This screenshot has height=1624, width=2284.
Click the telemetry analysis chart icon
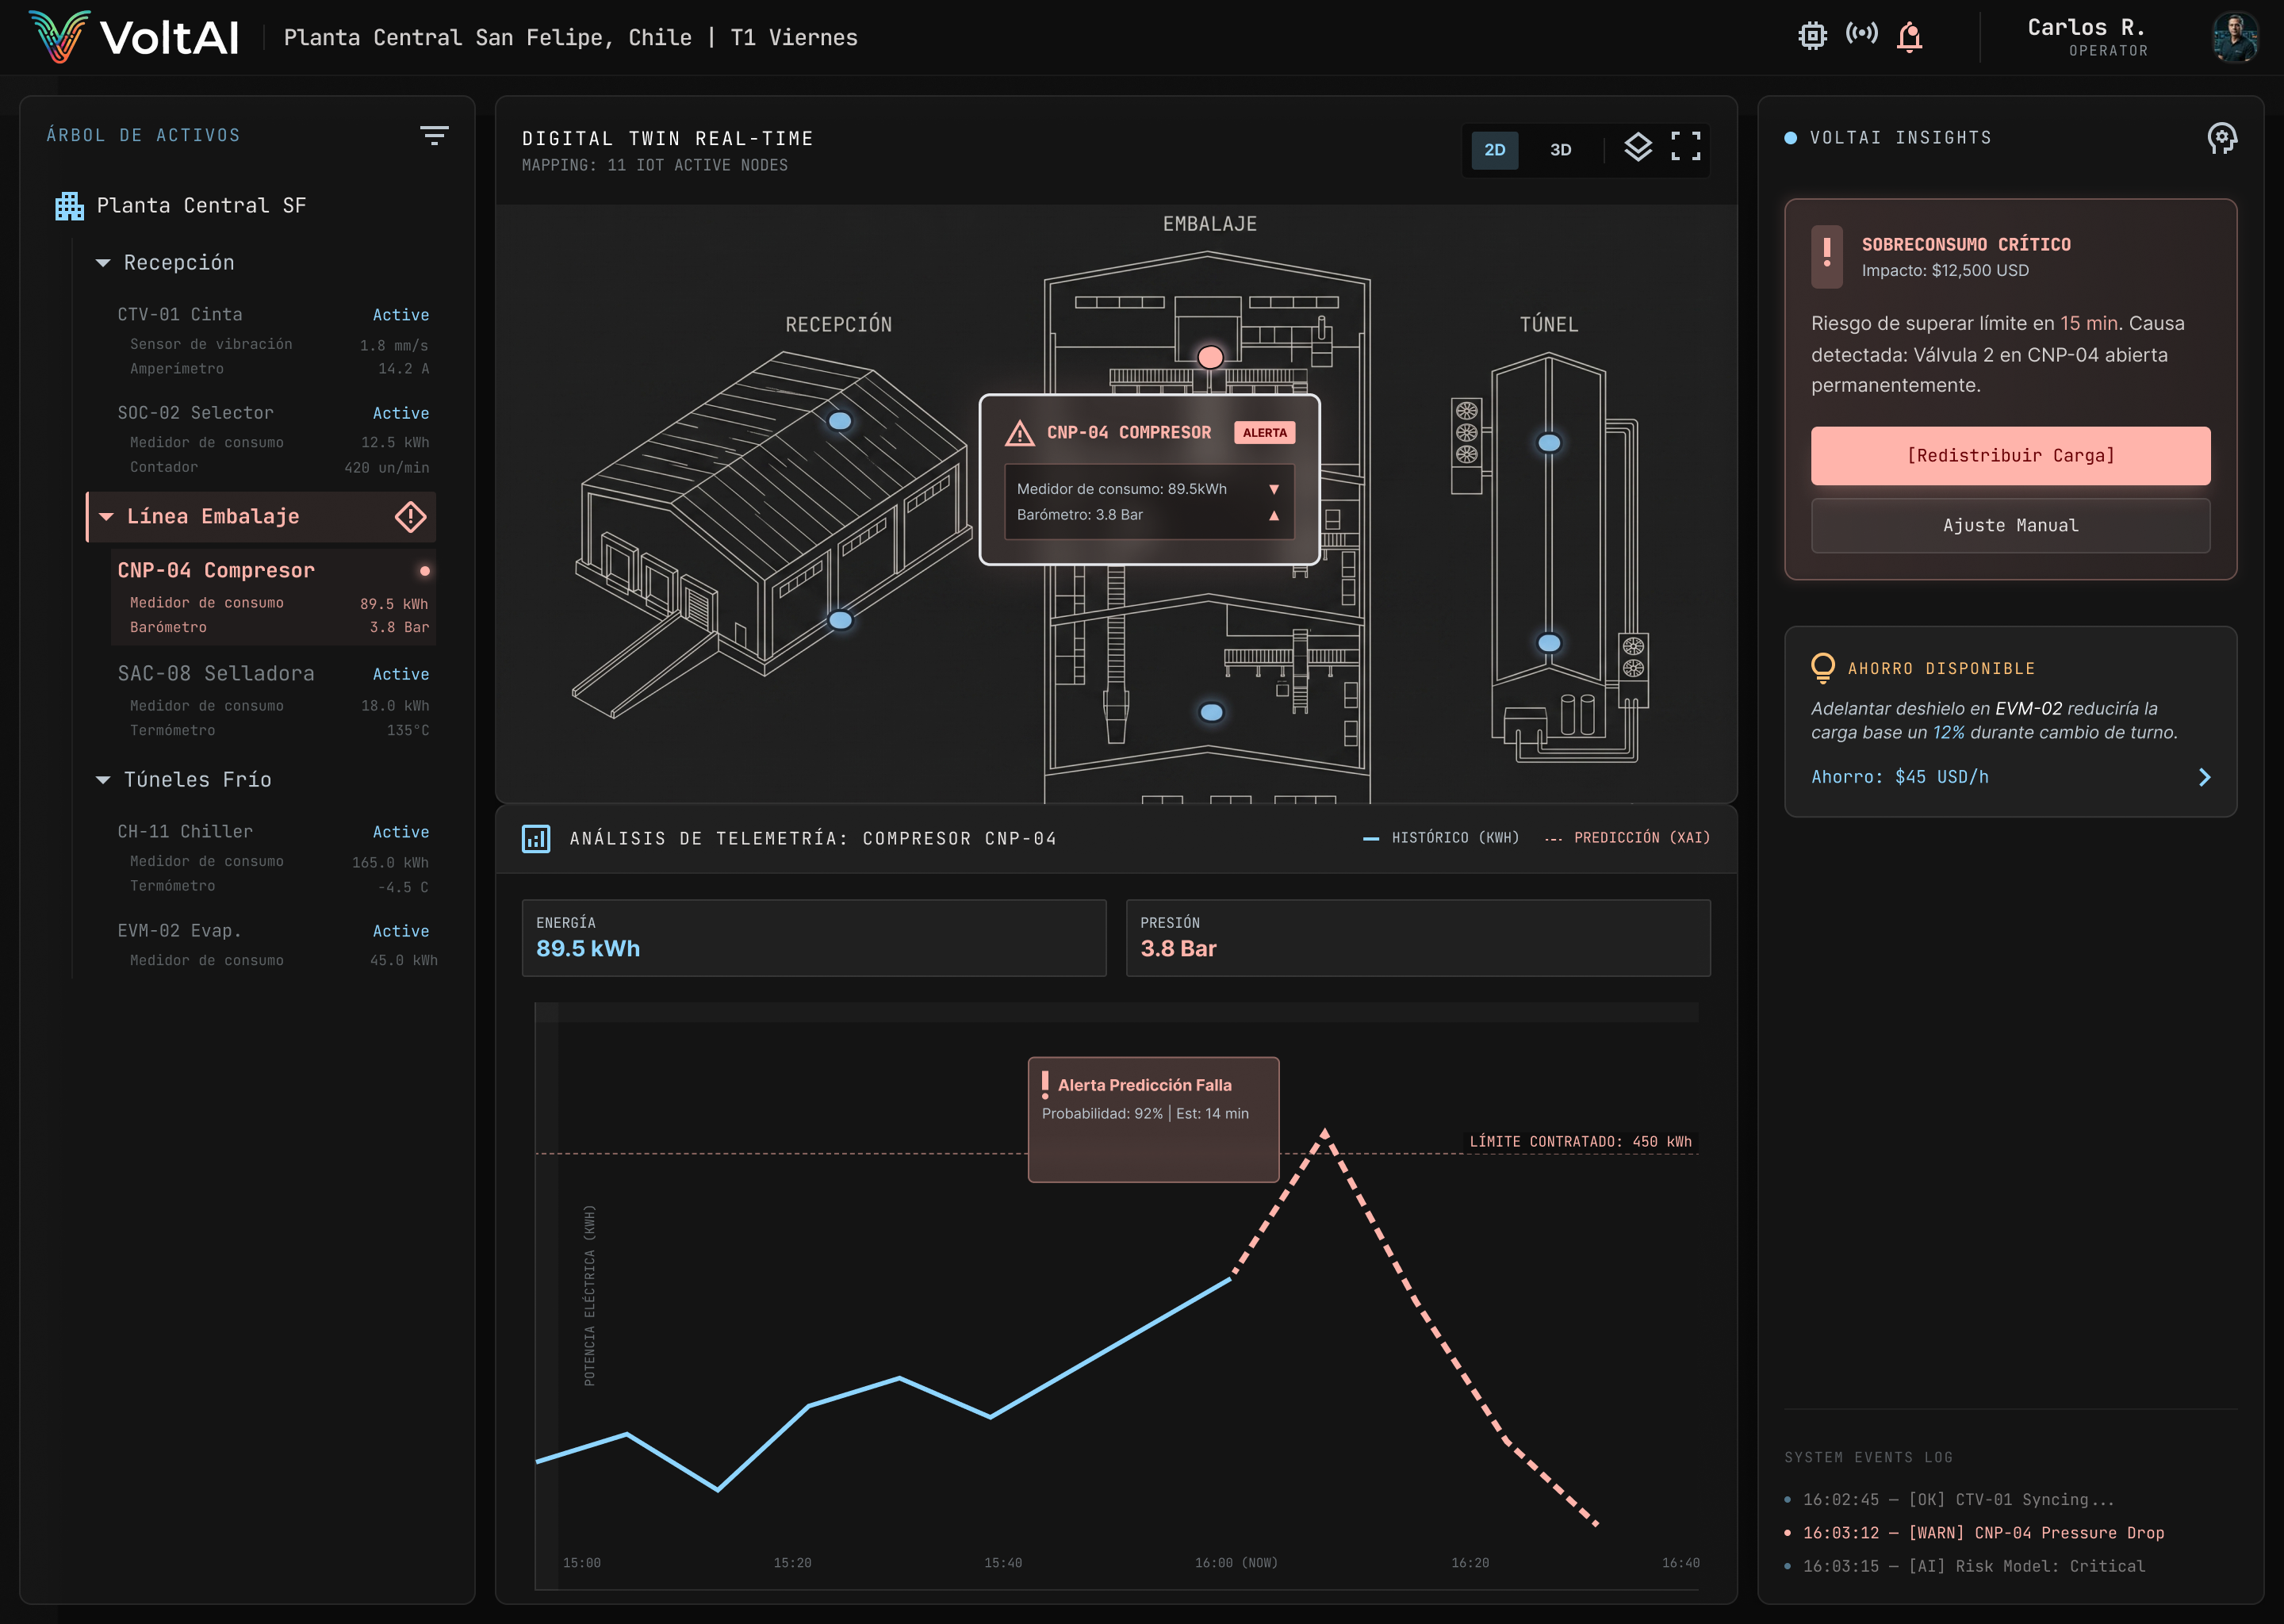pos(536,838)
